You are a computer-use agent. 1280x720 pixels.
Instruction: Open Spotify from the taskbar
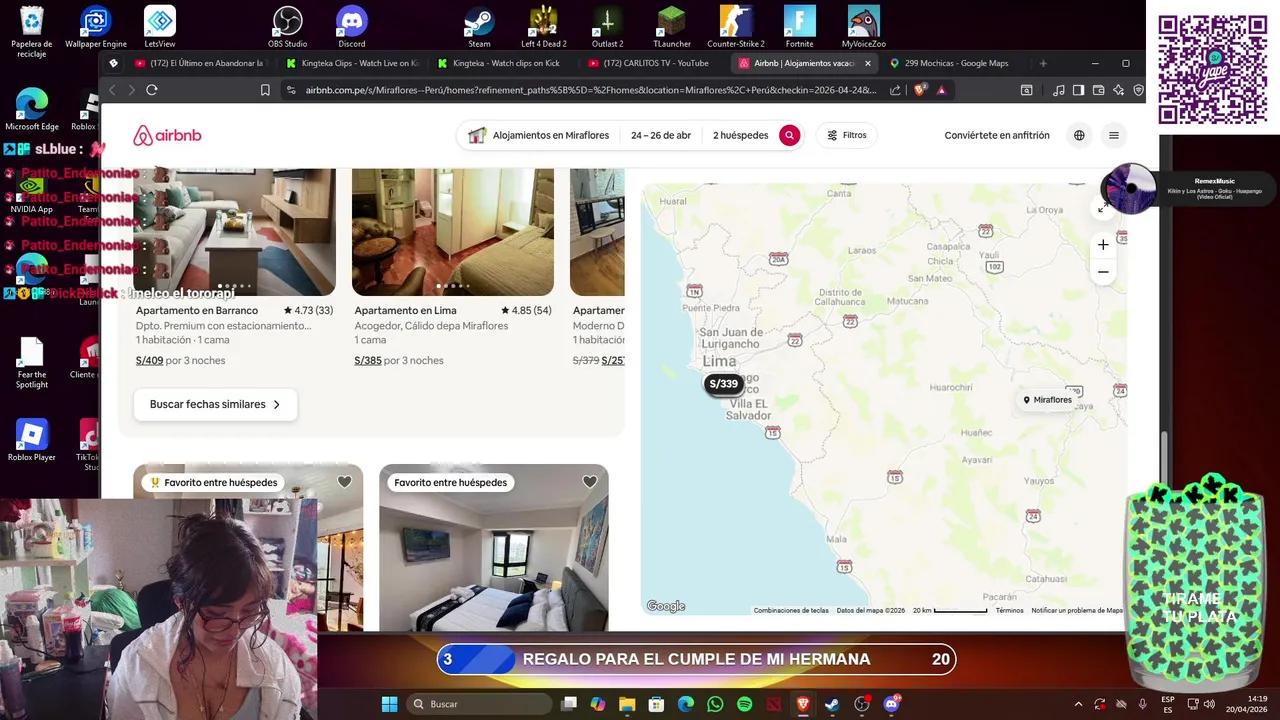point(744,704)
